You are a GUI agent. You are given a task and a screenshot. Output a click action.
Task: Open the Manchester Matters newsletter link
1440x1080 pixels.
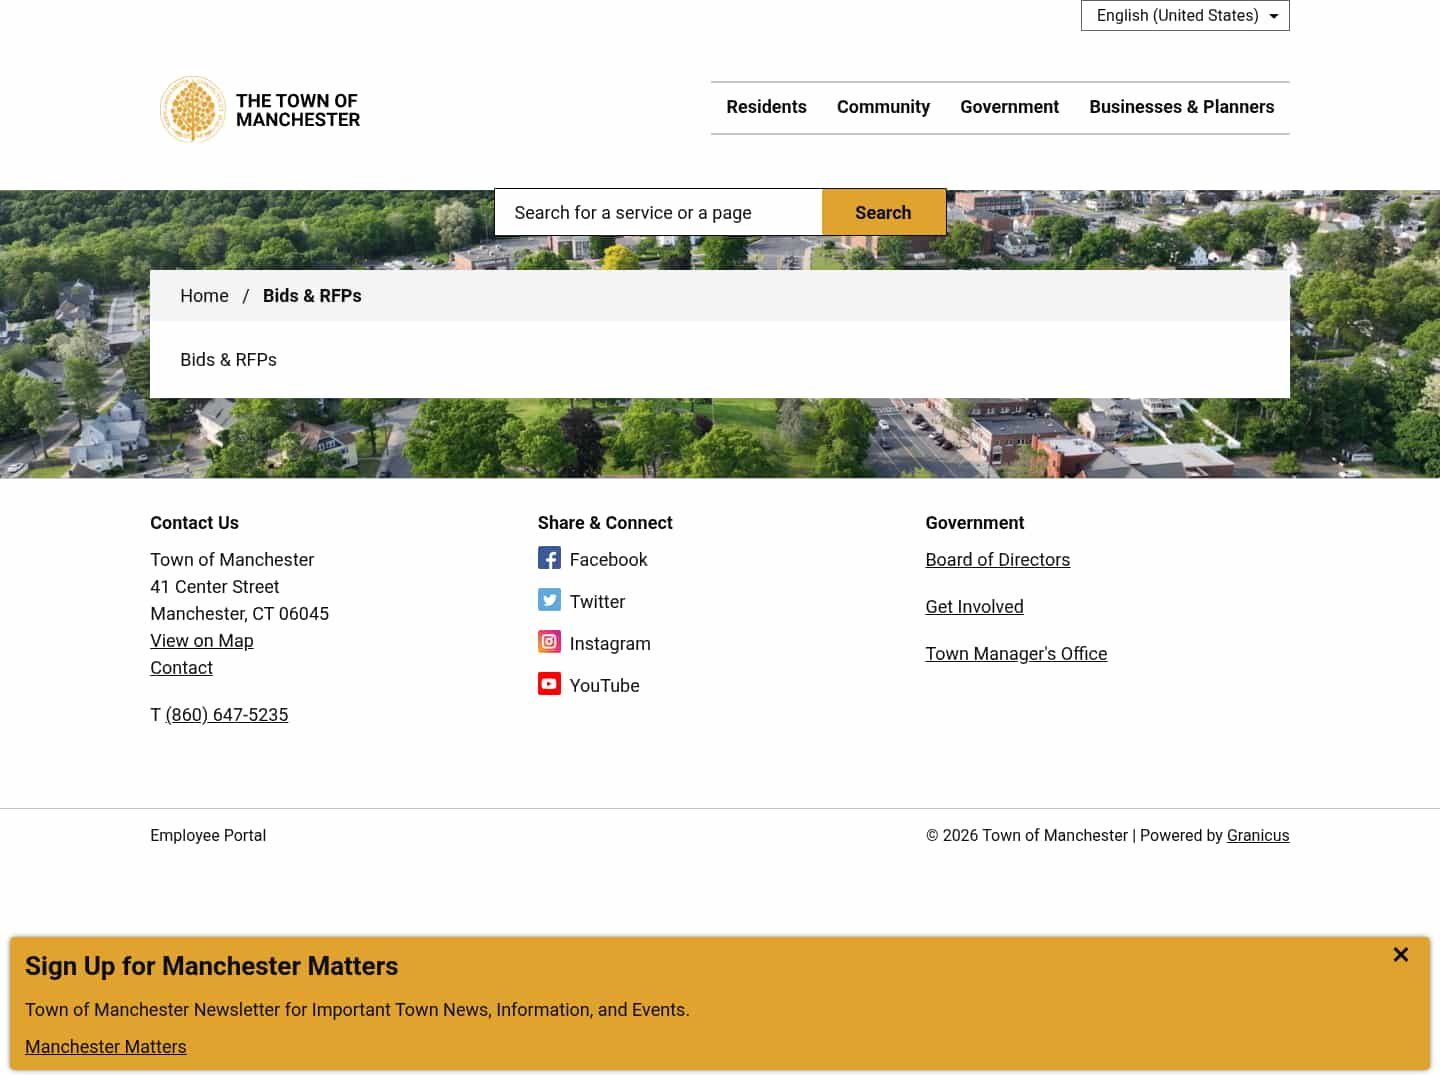(105, 1046)
